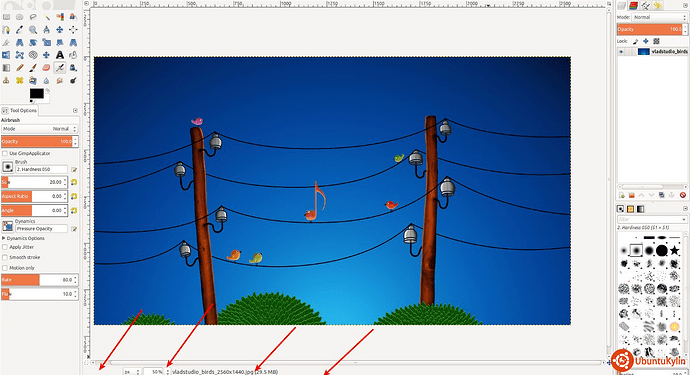Open the brush picker button in Tool Options
690x375 pixels.
(7, 167)
